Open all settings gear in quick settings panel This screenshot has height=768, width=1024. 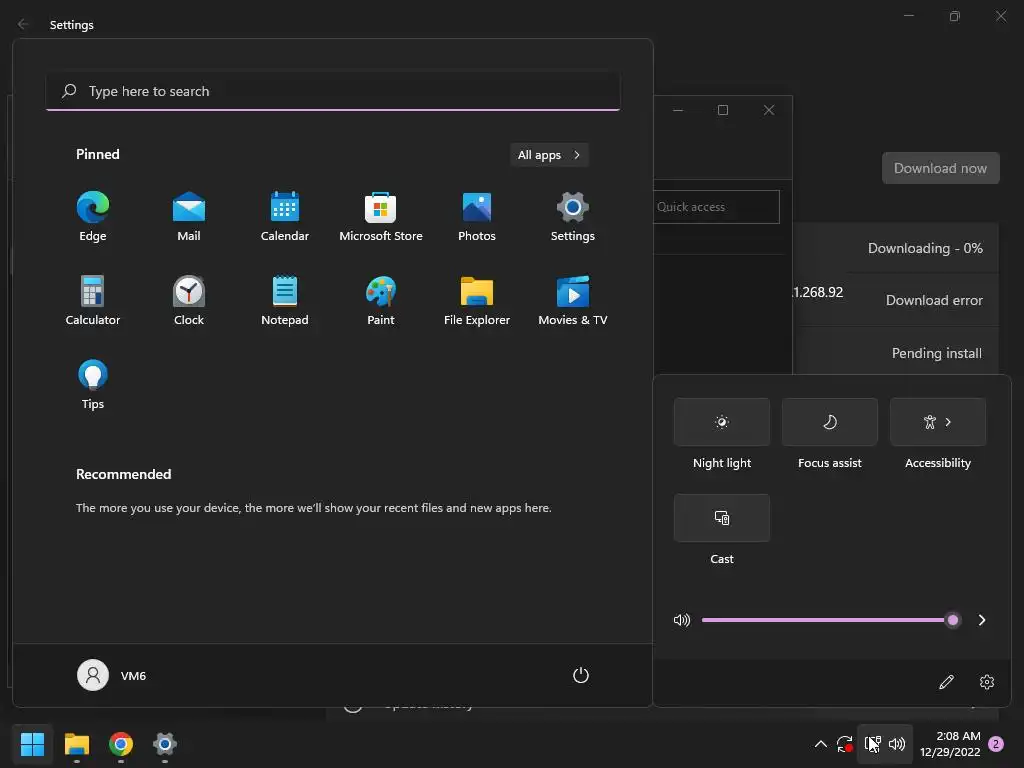pos(987,682)
